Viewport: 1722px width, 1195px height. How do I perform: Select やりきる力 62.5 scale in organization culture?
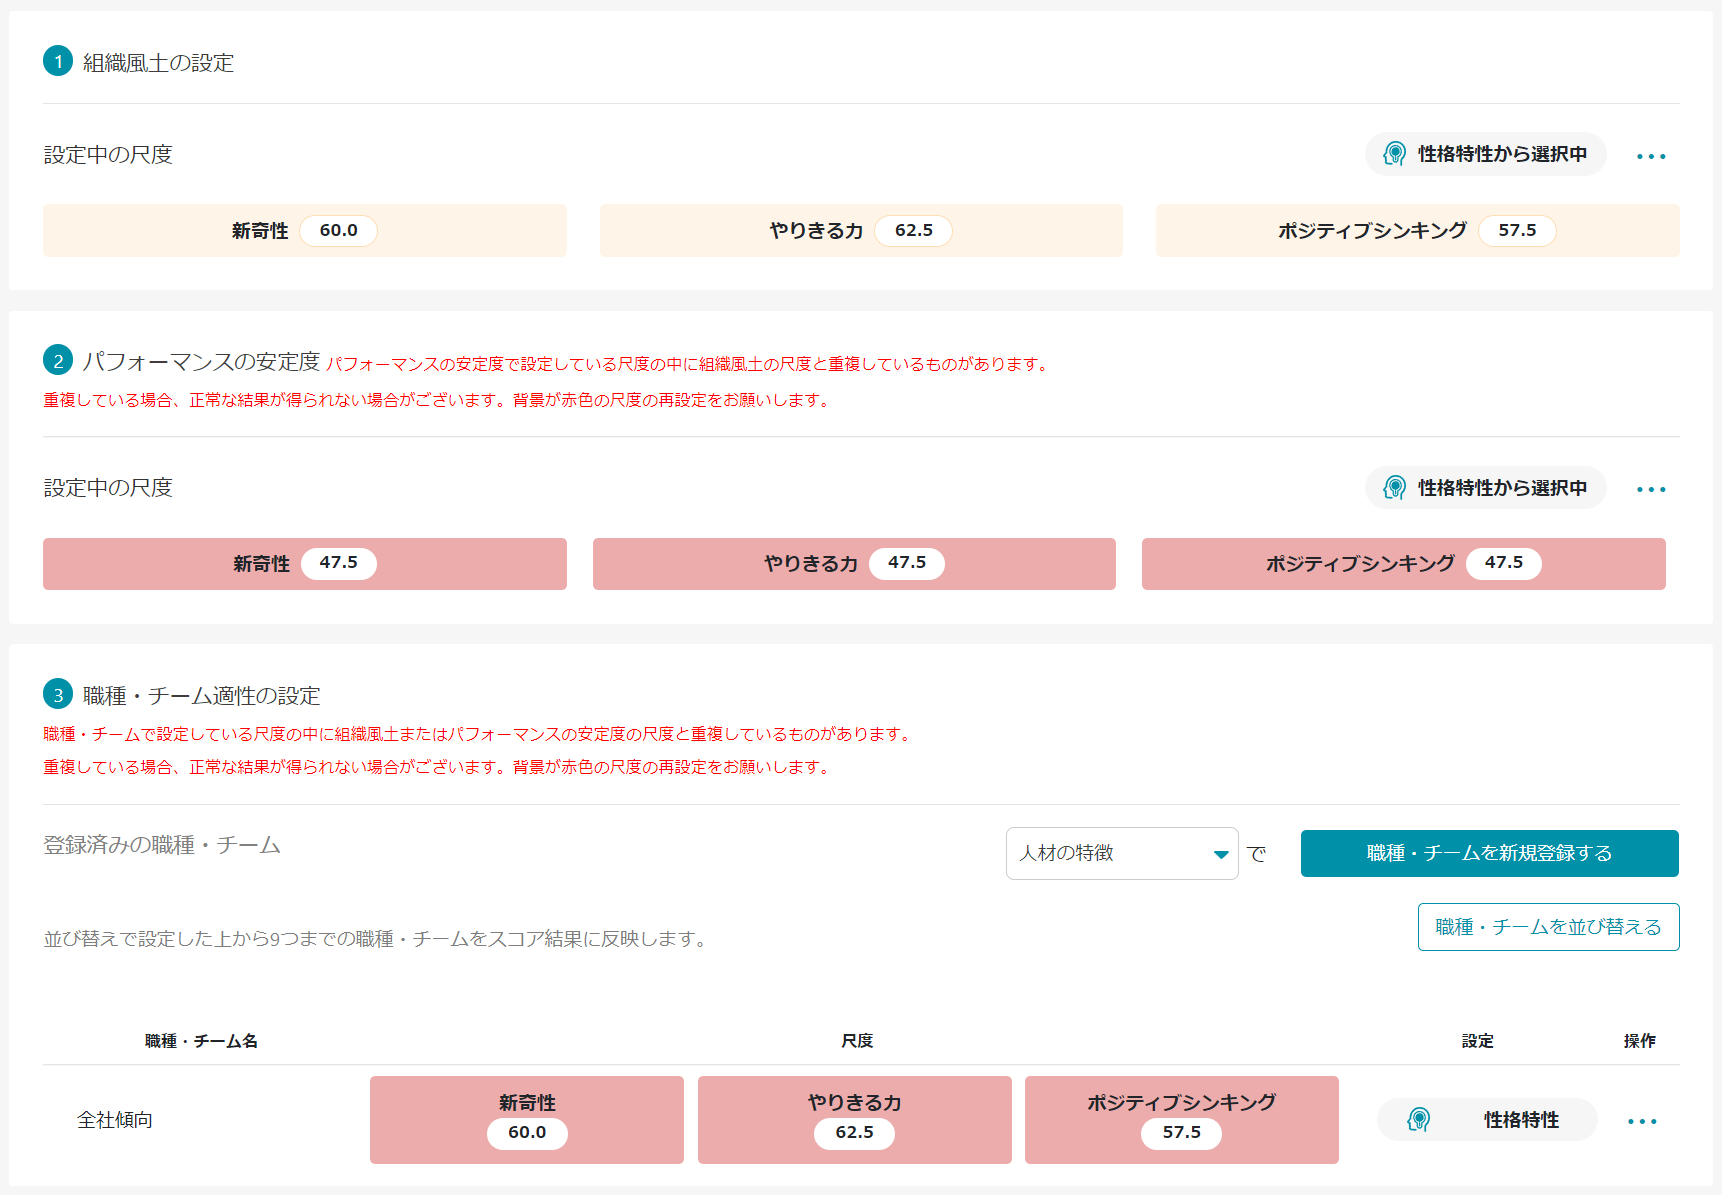tap(860, 231)
